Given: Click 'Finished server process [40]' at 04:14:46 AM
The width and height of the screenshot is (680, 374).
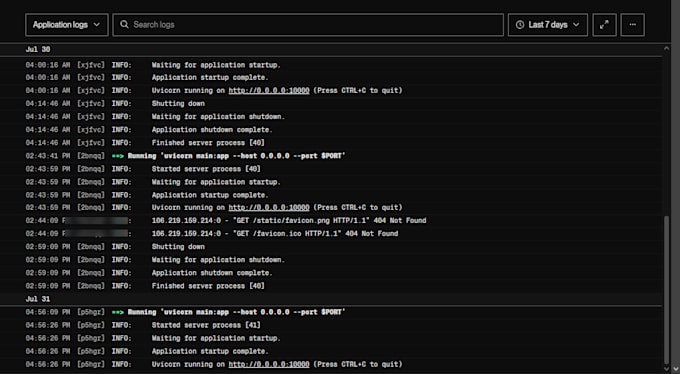Looking at the screenshot, I should pos(208,143).
